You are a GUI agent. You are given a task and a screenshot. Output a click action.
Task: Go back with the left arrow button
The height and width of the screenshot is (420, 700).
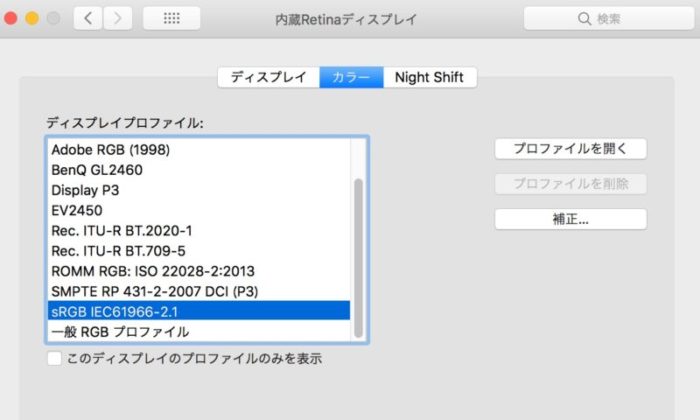click(x=88, y=18)
